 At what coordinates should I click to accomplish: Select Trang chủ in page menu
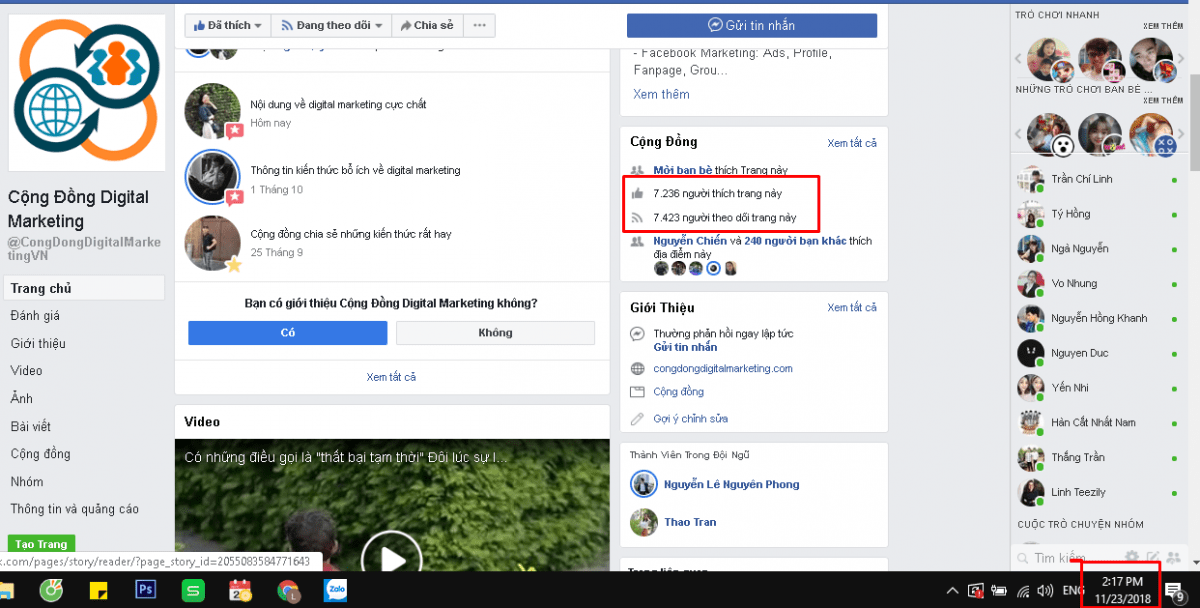click(x=83, y=288)
